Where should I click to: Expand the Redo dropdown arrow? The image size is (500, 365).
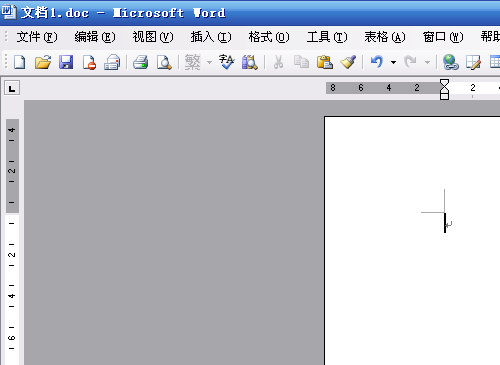point(427,62)
